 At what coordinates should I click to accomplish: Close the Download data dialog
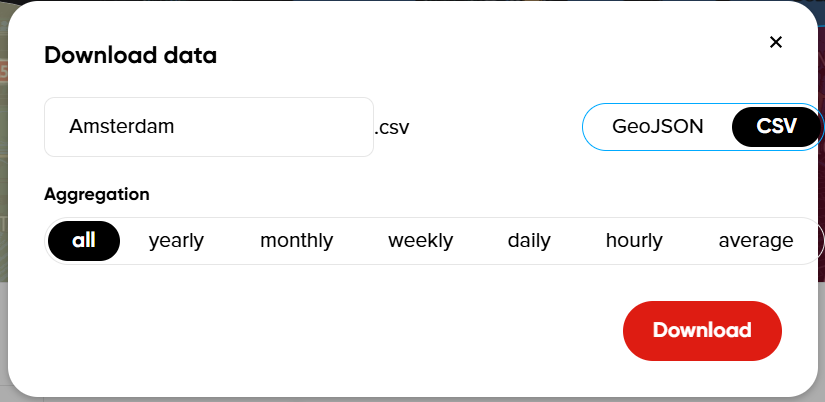pyautogui.click(x=775, y=42)
